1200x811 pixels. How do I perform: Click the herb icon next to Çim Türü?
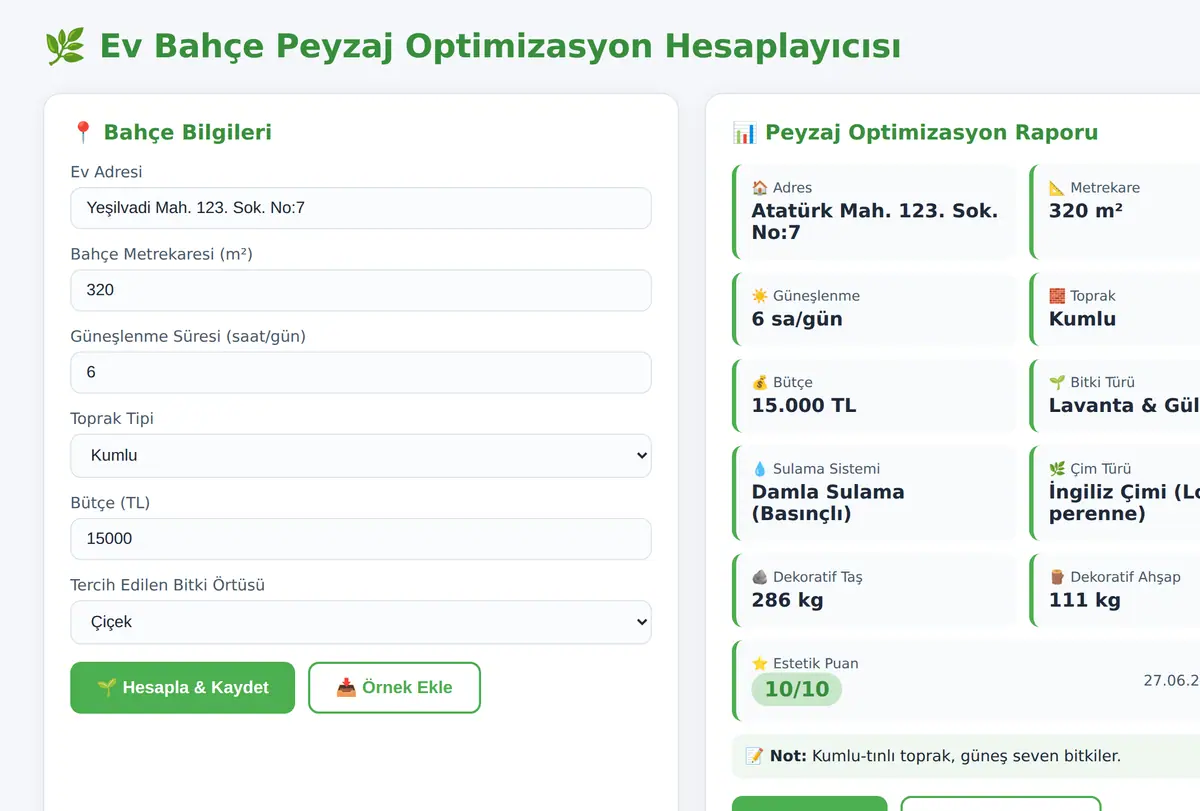pos(1057,468)
